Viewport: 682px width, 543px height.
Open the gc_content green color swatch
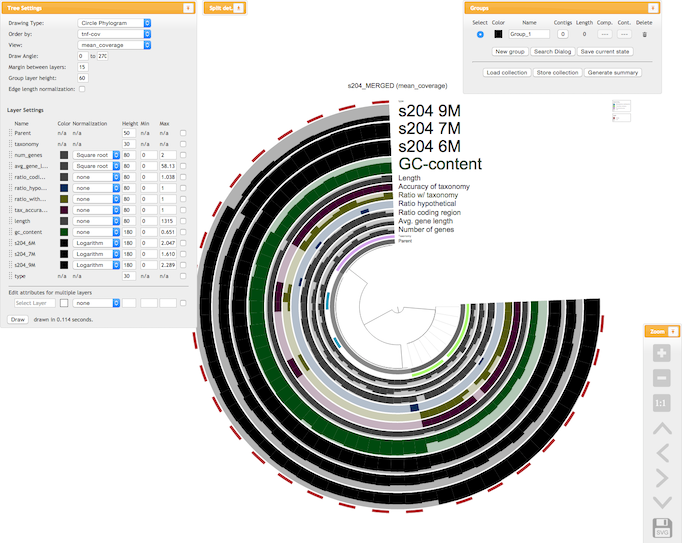pyautogui.click(x=64, y=232)
